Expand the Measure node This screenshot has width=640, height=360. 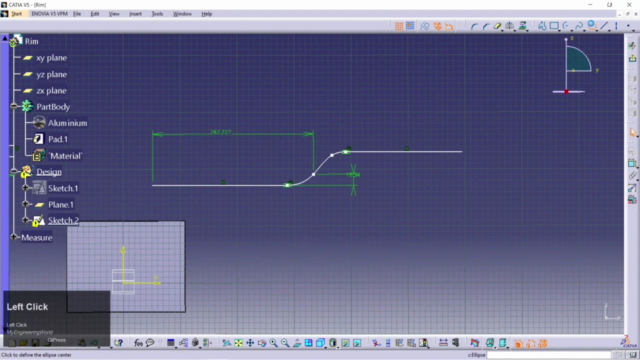tap(14, 237)
